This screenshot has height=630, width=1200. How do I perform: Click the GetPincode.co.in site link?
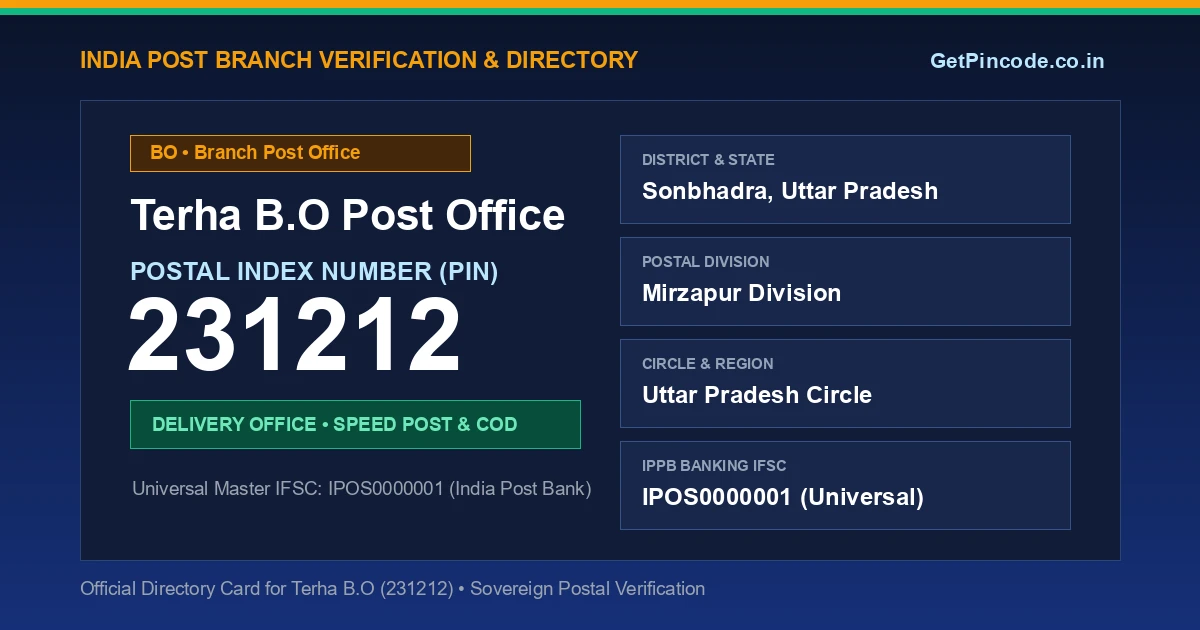pos(1017,61)
